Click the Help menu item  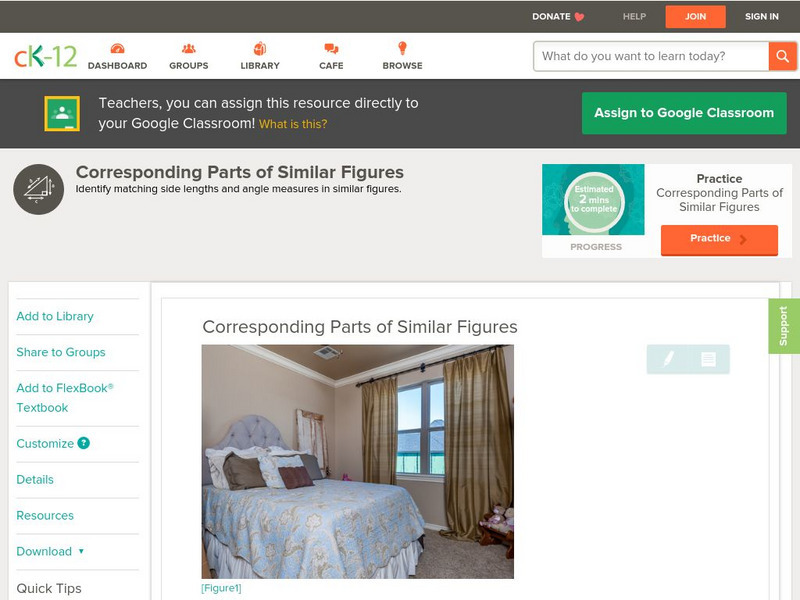click(x=634, y=16)
